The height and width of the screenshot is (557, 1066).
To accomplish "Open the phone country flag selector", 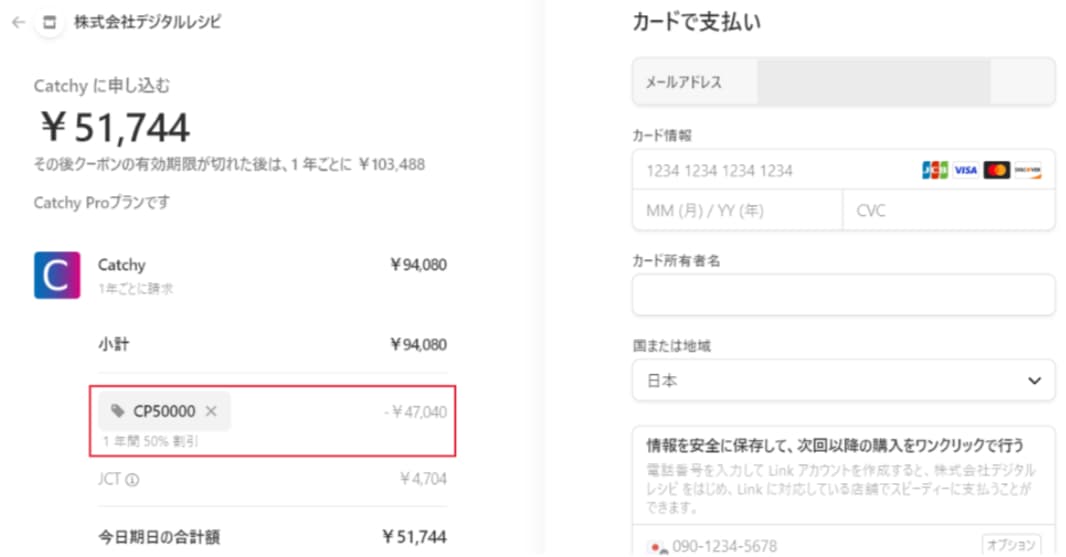I will (x=658, y=546).
